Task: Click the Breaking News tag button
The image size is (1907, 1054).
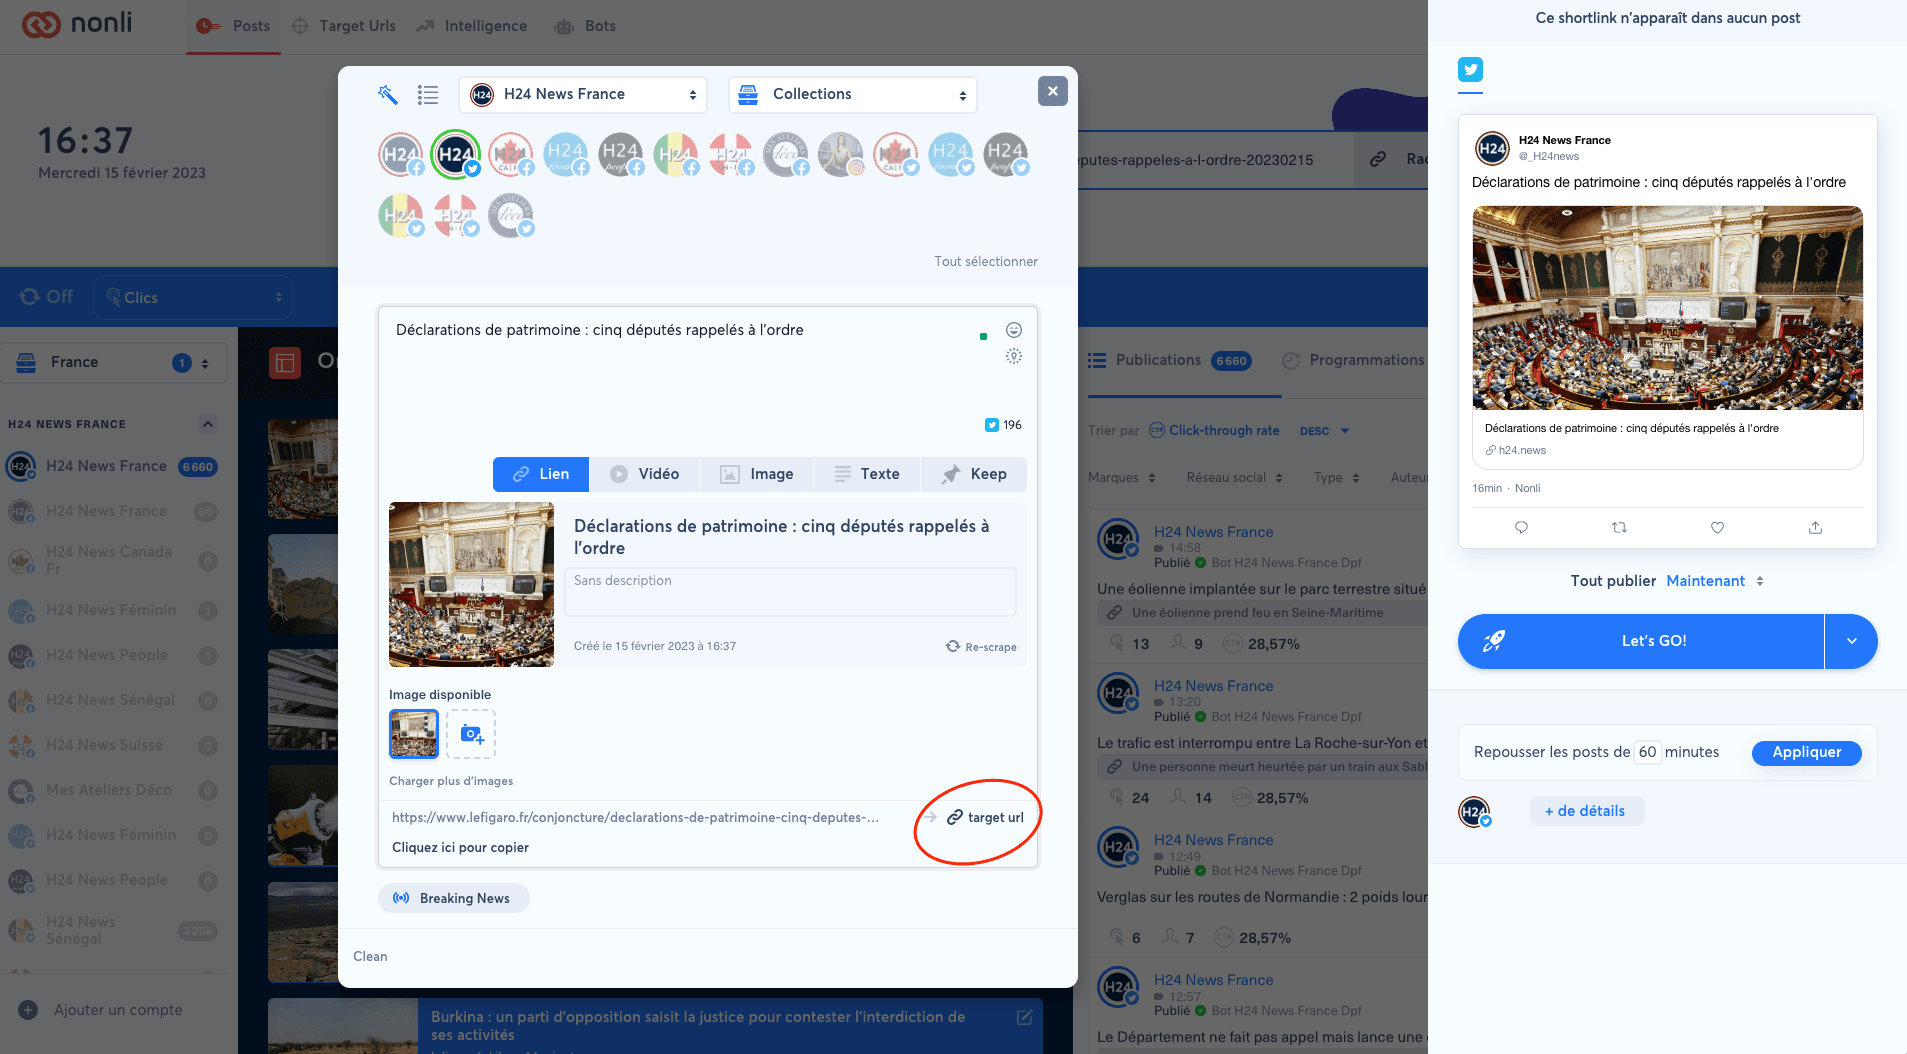Action: tap(453, 898)
